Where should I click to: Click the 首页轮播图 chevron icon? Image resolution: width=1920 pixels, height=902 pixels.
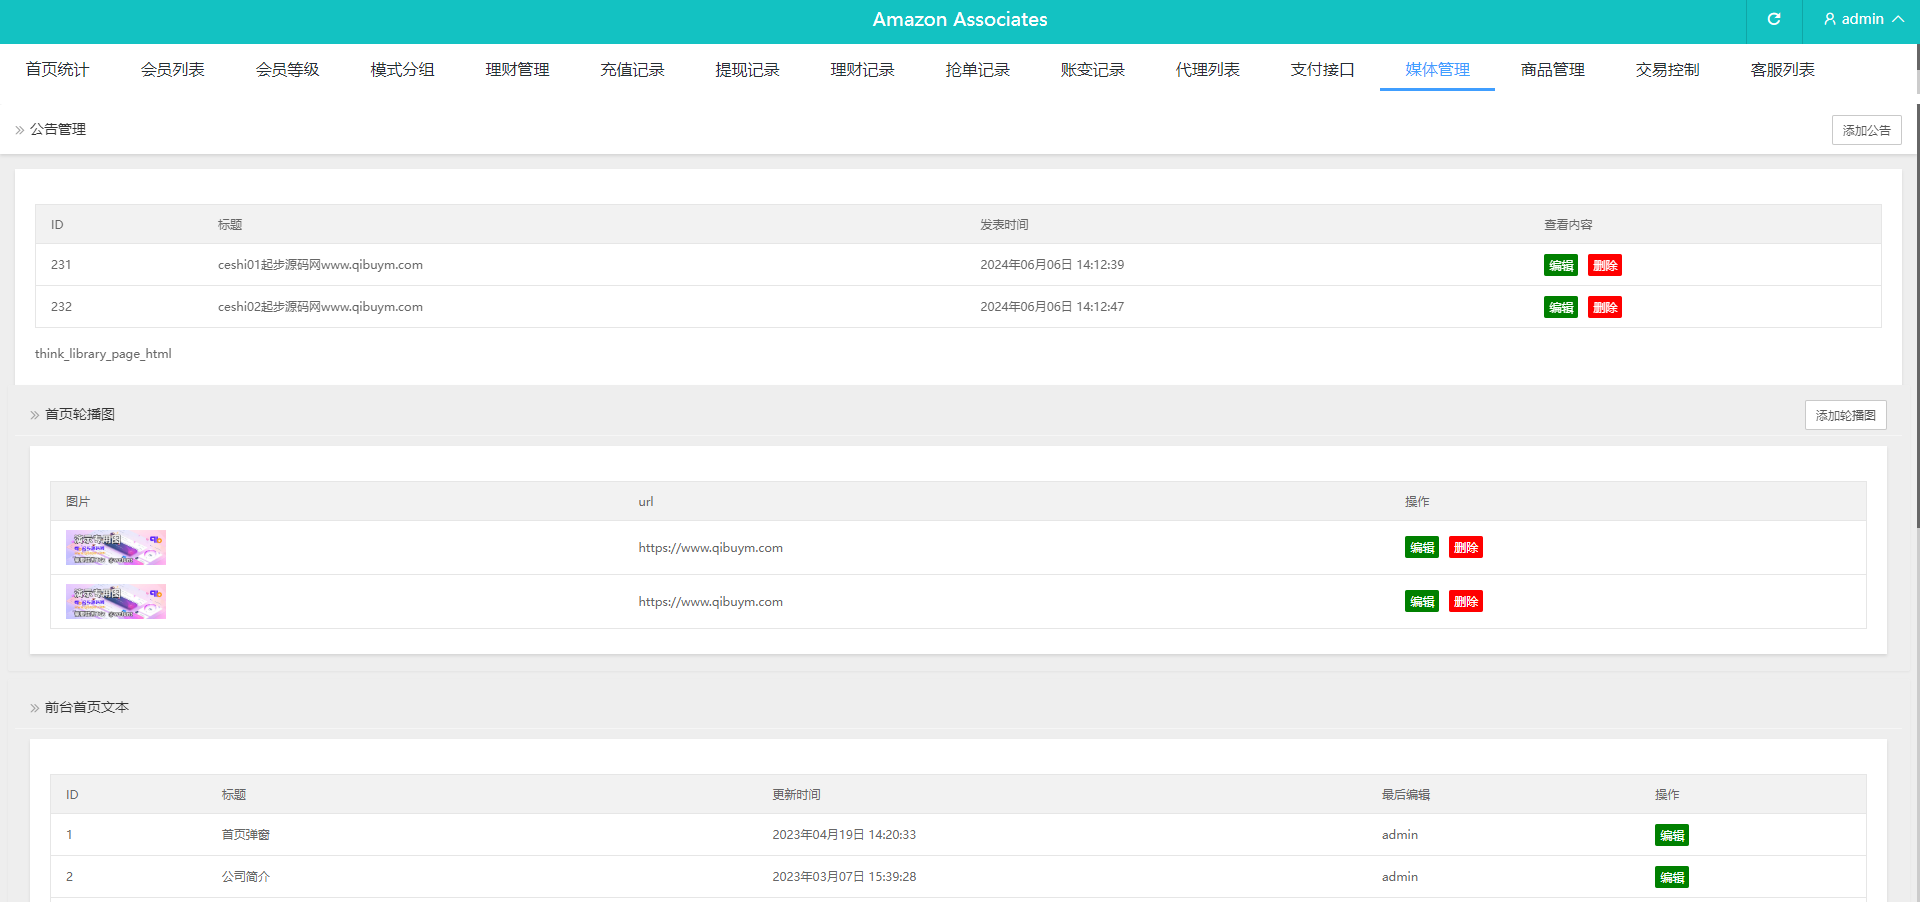coord(35,415)
